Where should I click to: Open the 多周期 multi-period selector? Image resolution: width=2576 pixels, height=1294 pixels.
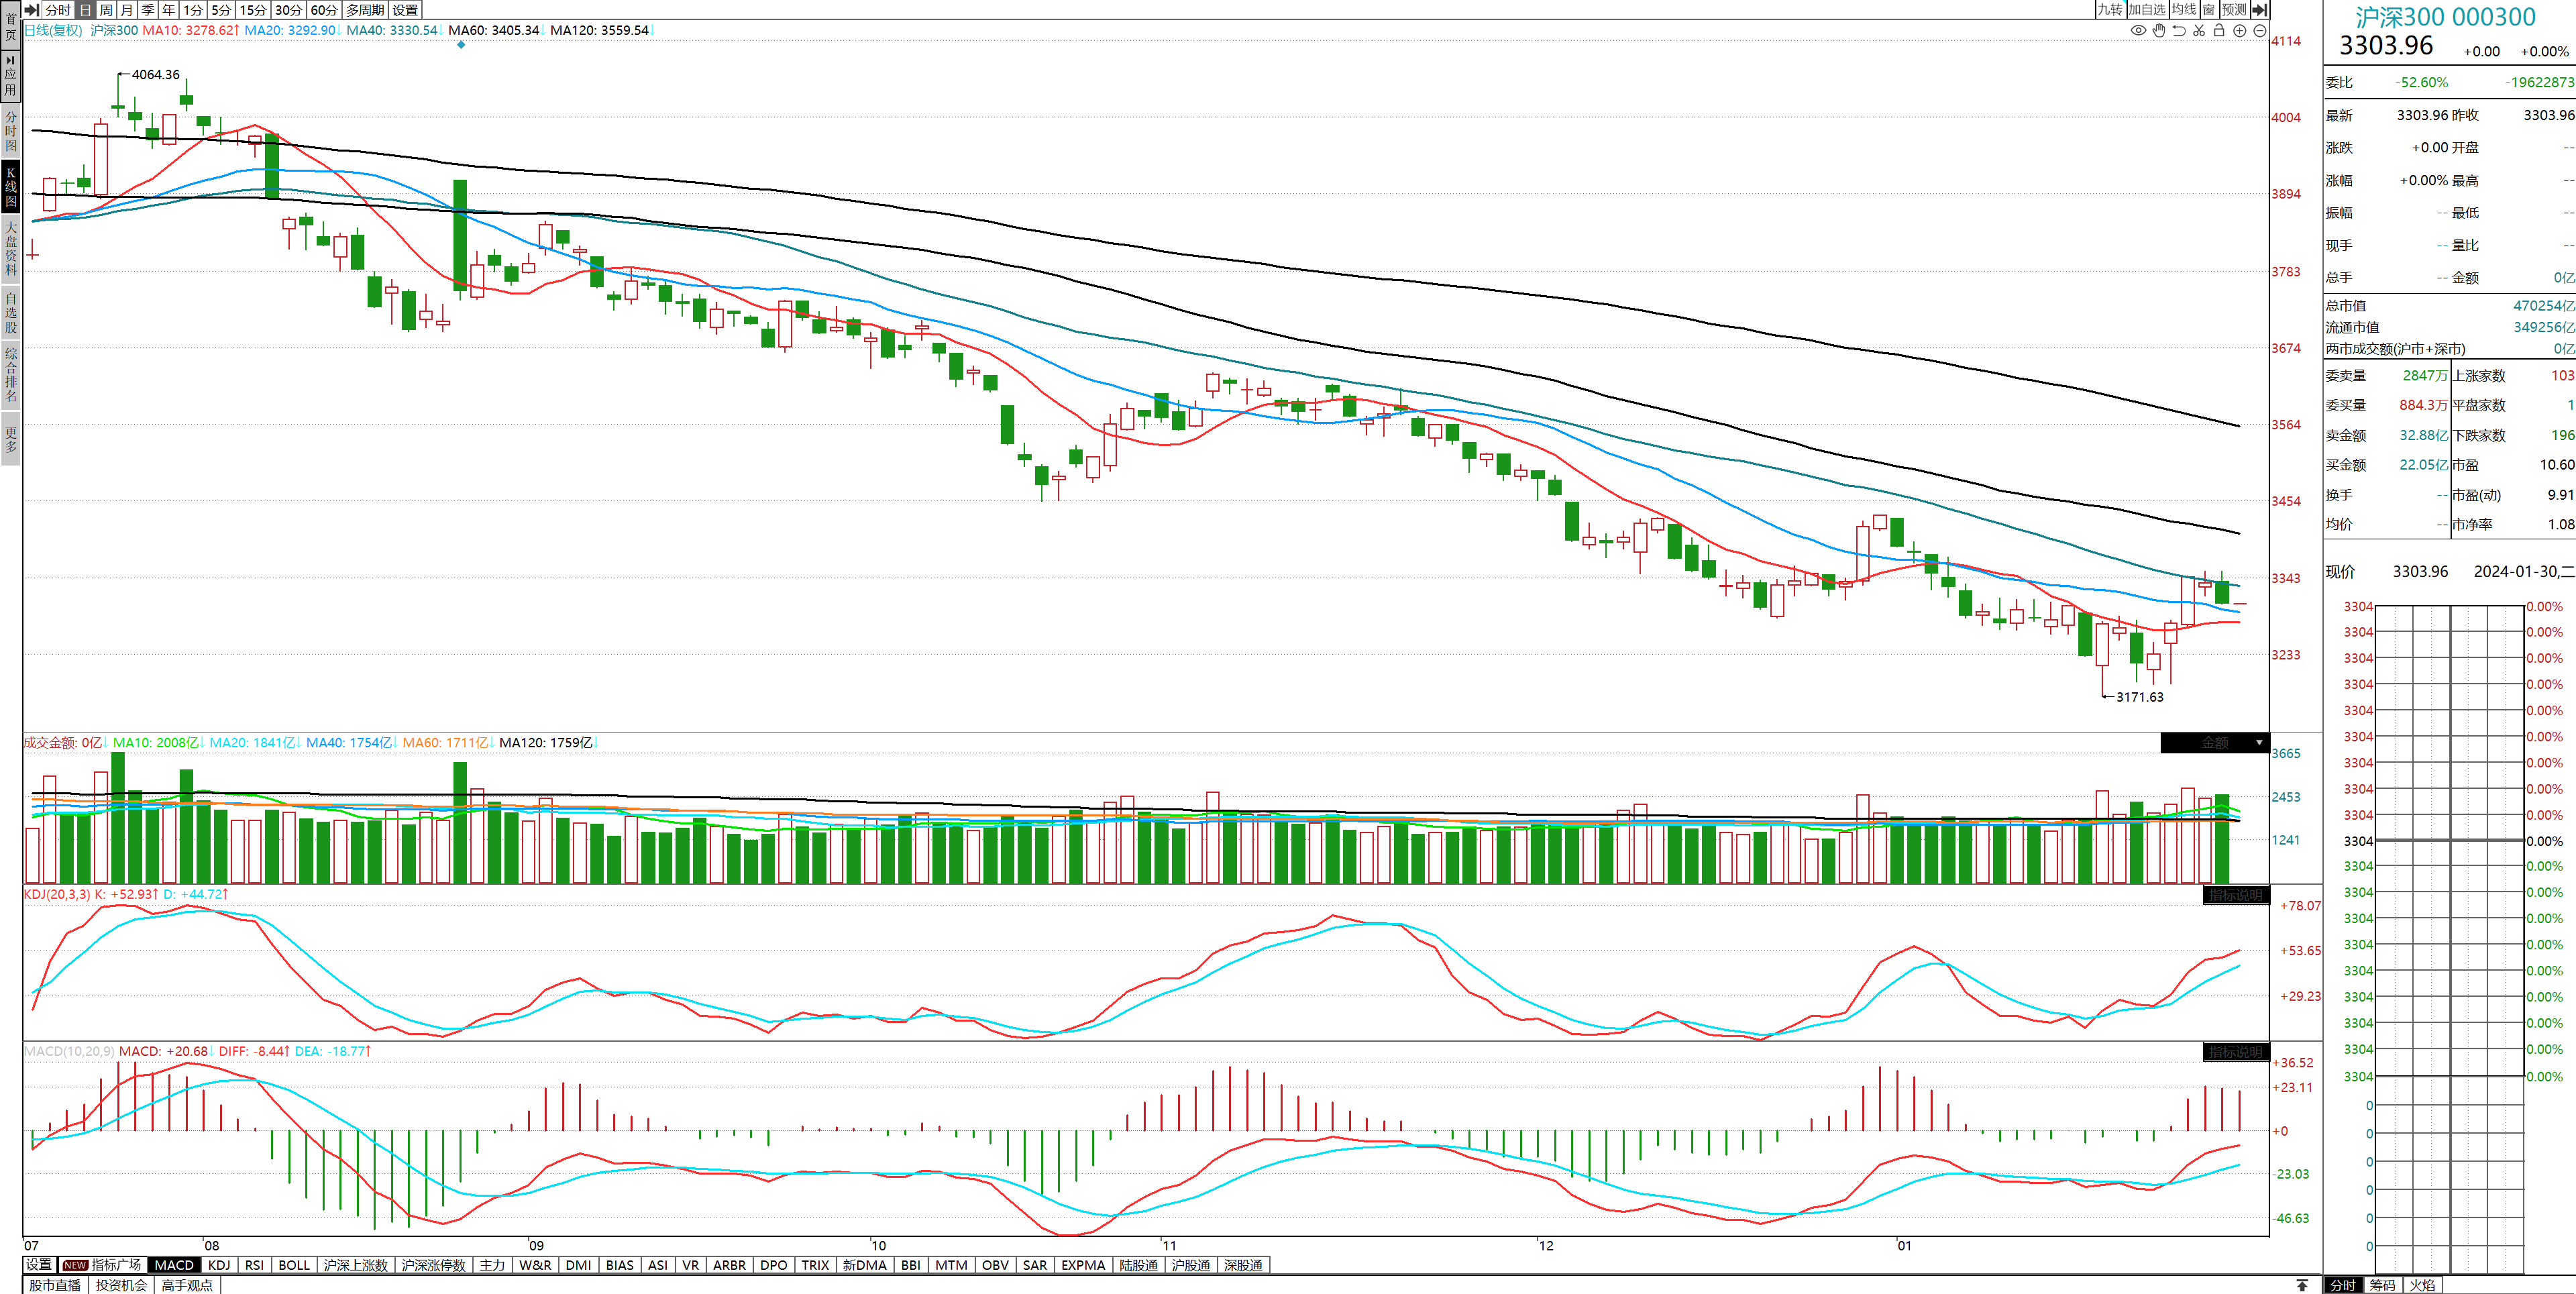(365, 9)
